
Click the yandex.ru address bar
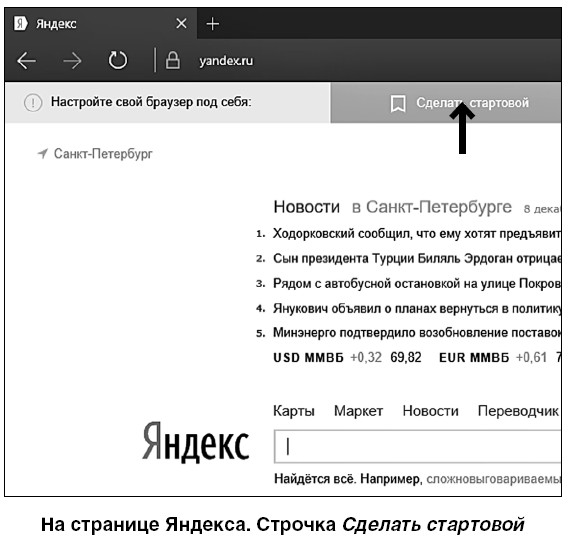coord(226,61)
